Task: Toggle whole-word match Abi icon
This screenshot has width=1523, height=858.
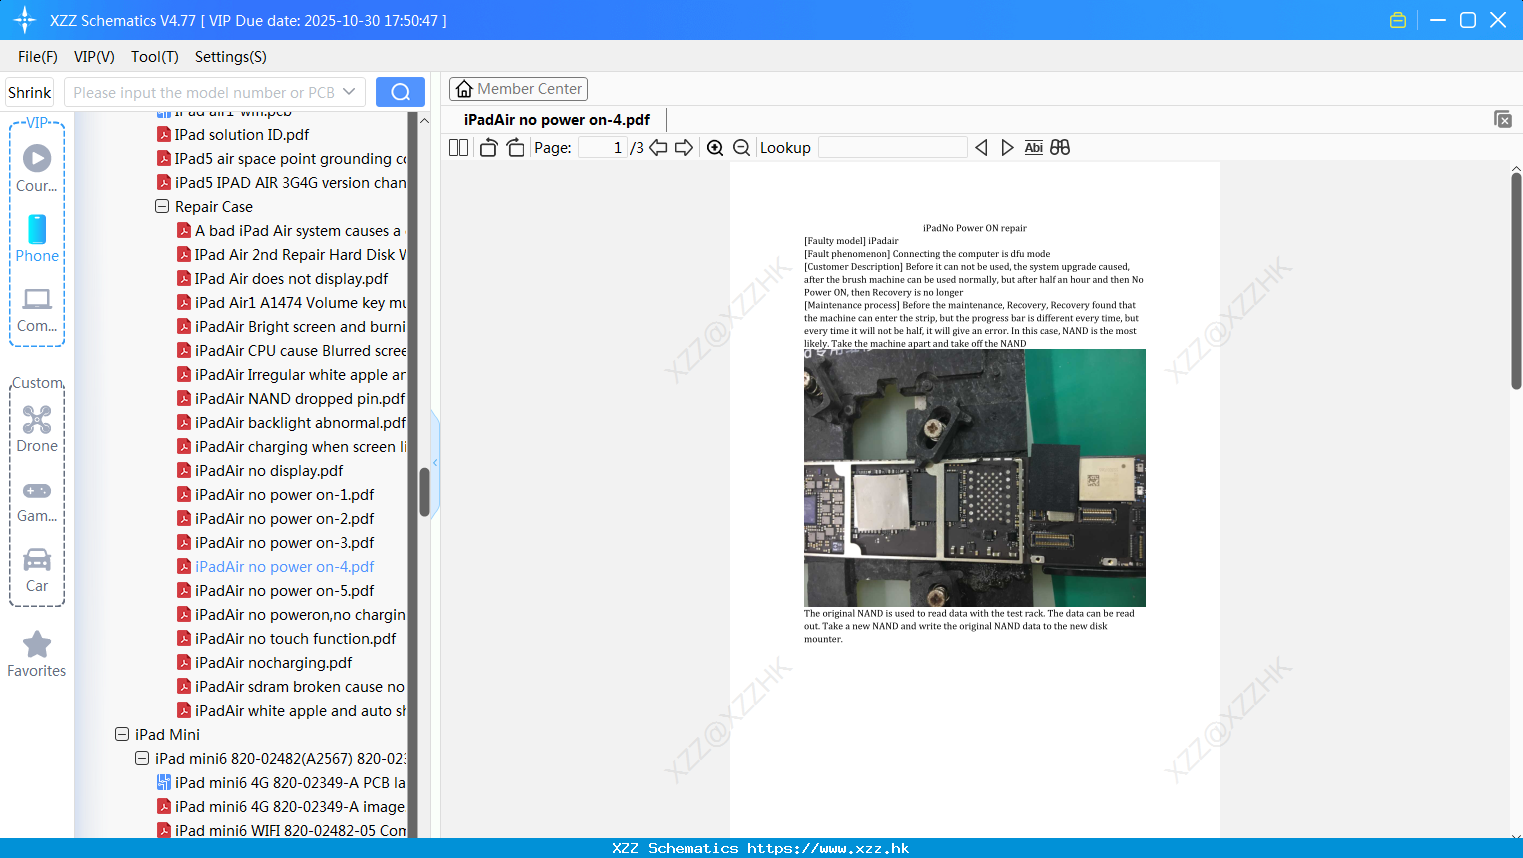Action: 1034,148
